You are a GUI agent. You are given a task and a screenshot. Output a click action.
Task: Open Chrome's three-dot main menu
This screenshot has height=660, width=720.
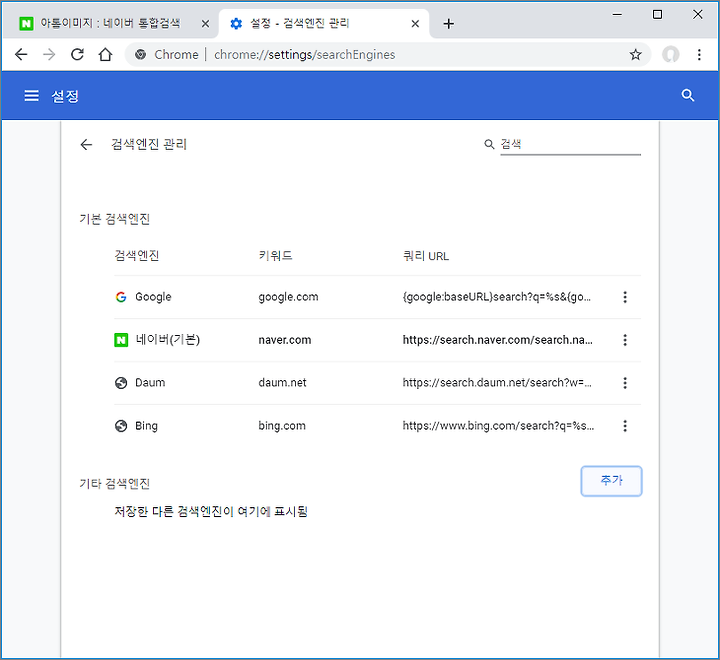click(x=699, y=55)
